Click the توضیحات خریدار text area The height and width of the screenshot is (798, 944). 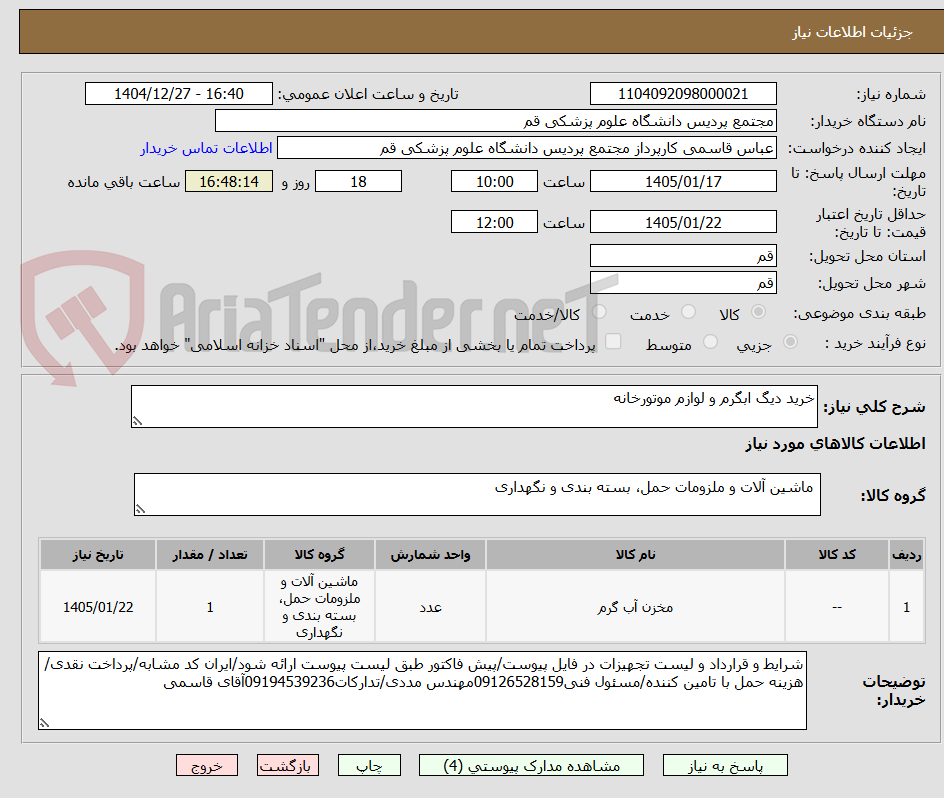(x=422, y=690)
